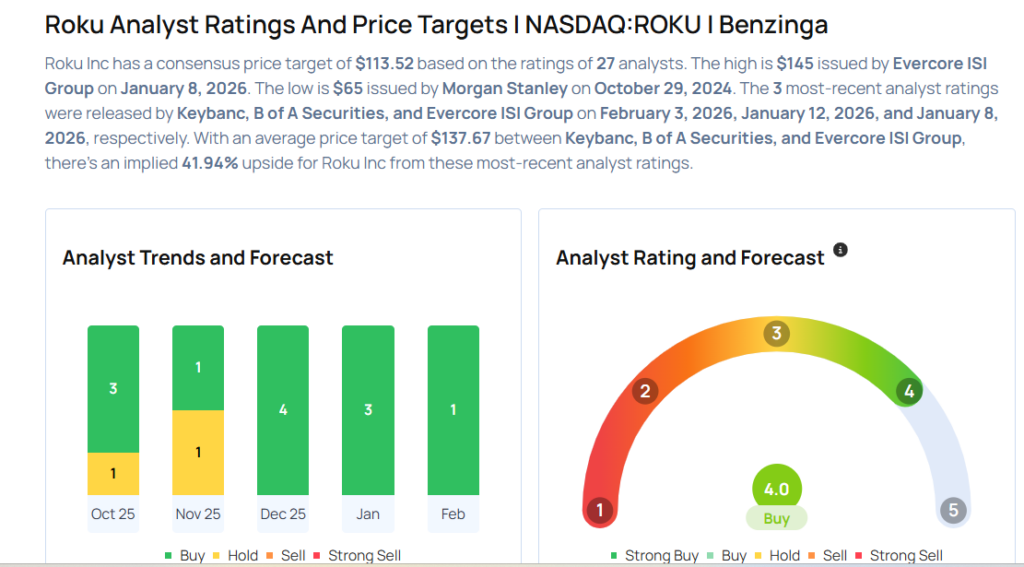Click gauge marker number 2
This screenshot has width=1024, height=567.
[646, 391]
